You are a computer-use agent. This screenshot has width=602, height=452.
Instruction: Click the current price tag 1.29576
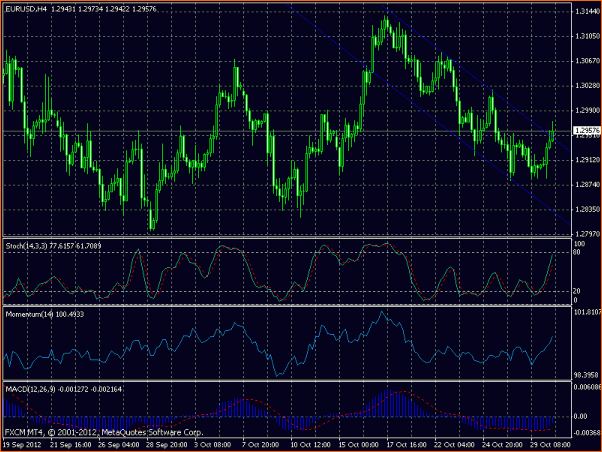586,131
